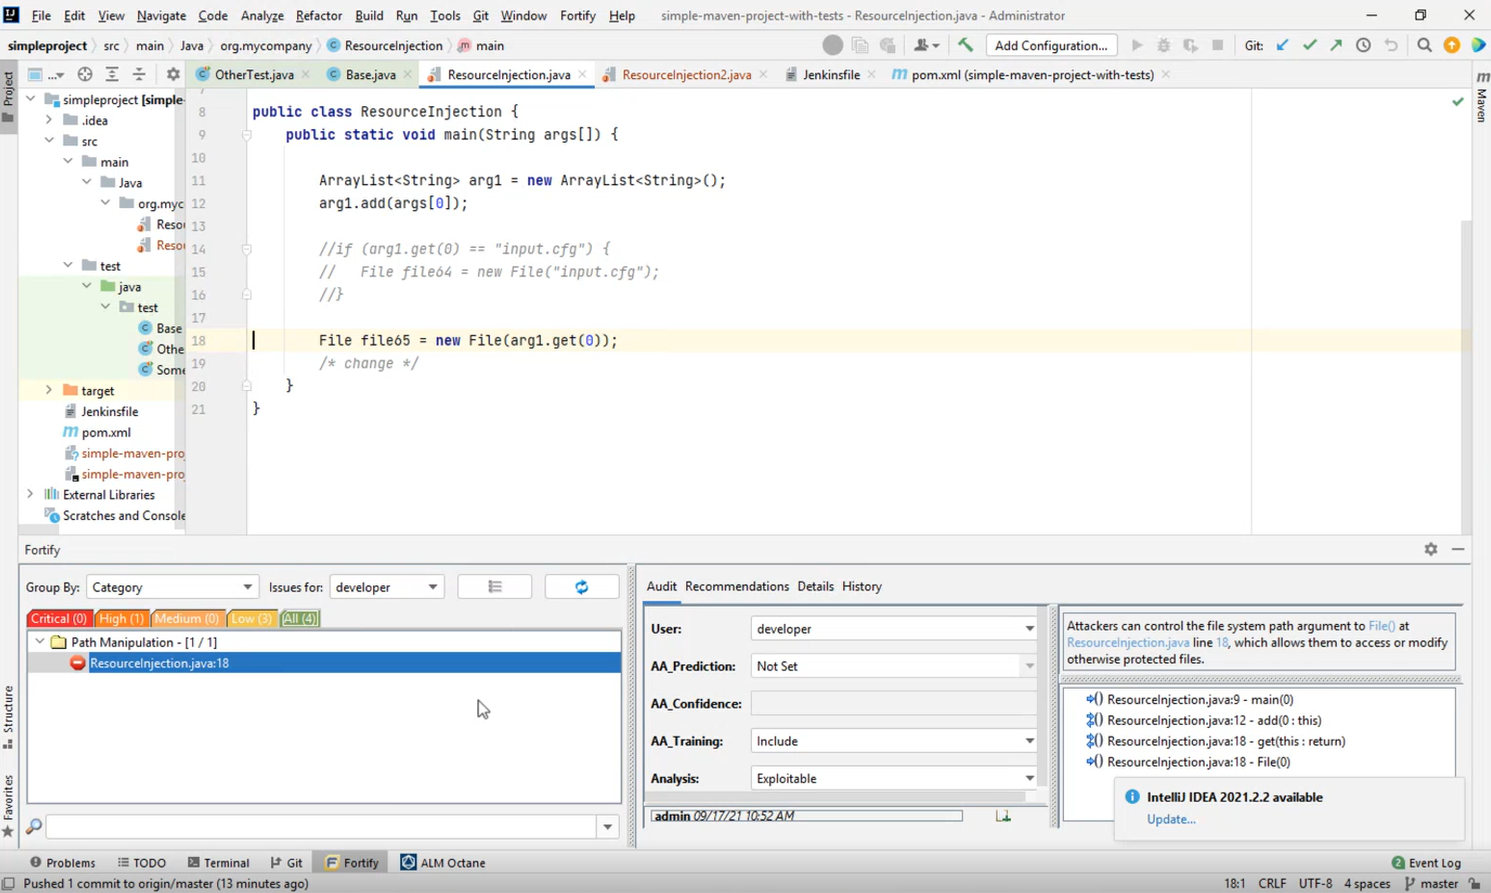Click the Git update project arrow
This screenshot has width=1491, height=893.
(1282, 45)
